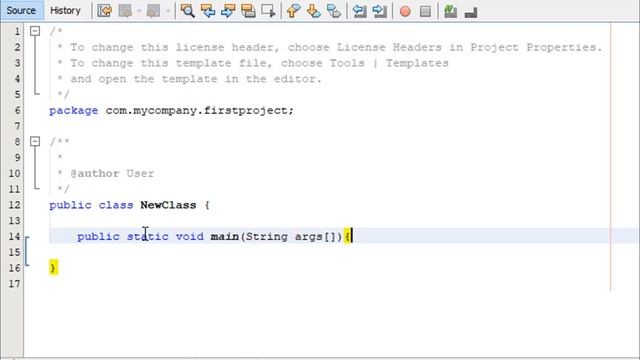Click the greyed Back navigation icon
640x360 pixels.
coord(126,11)
